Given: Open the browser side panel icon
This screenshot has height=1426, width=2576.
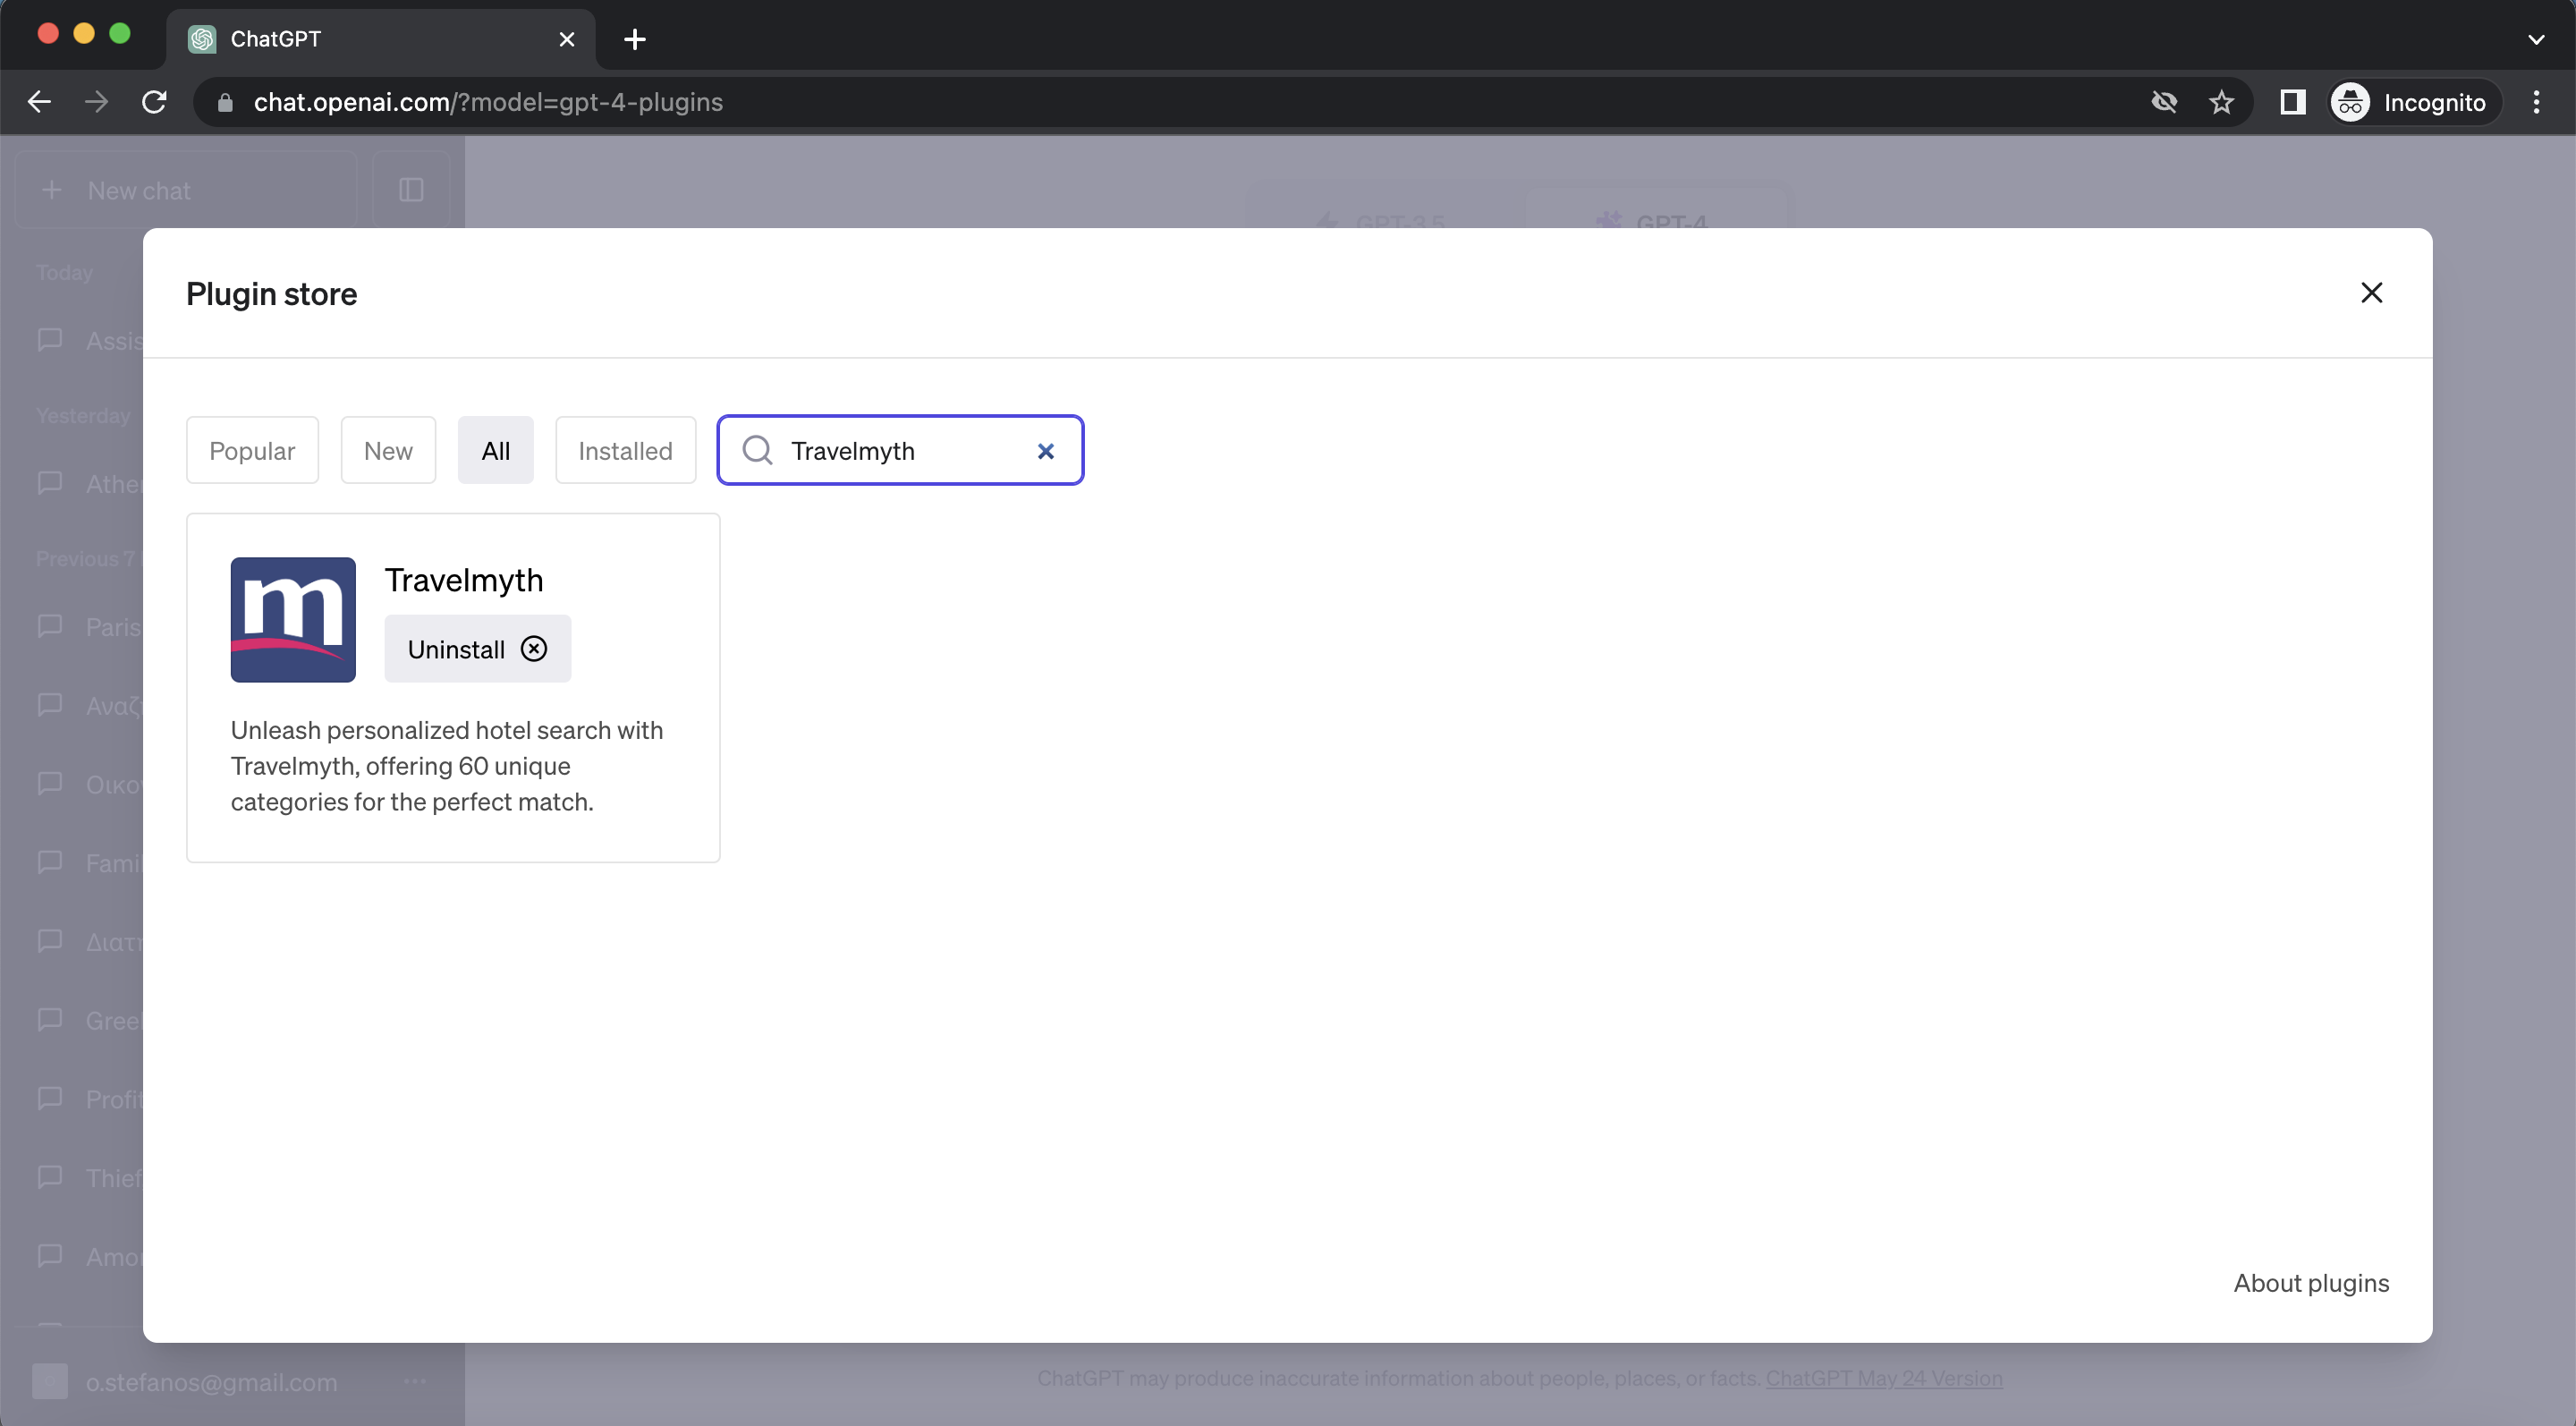Looking at the screenshot, I should pos(2292,102).
